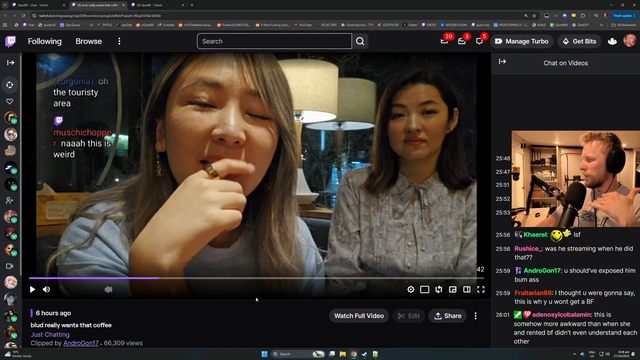This screenshot has height=360, width=640.
Task: Switch to the first browser tab
Action: [38, 5]
